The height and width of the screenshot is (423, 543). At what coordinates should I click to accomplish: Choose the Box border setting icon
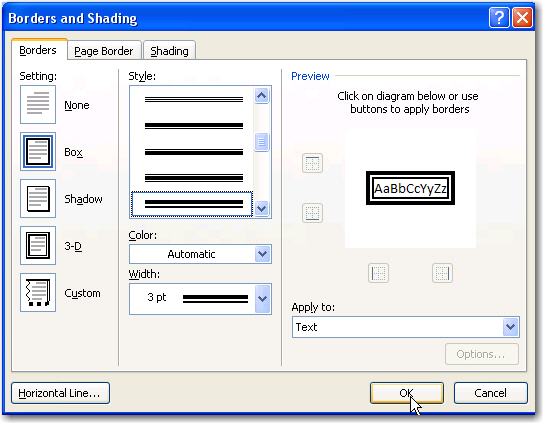(38, 151)
